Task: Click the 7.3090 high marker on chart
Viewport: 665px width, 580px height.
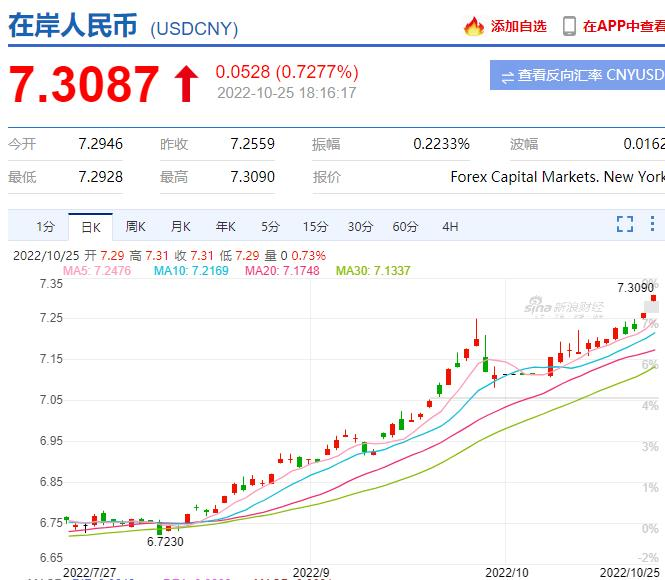Action: [635, 288]
